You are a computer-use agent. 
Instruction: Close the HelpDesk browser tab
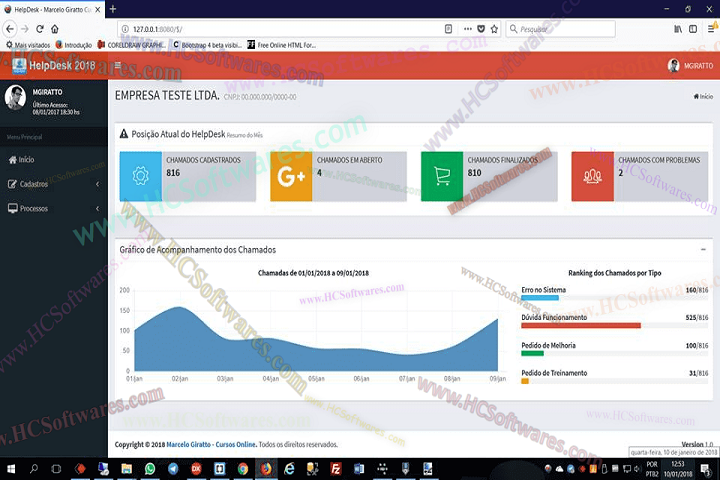pos(98,9)
